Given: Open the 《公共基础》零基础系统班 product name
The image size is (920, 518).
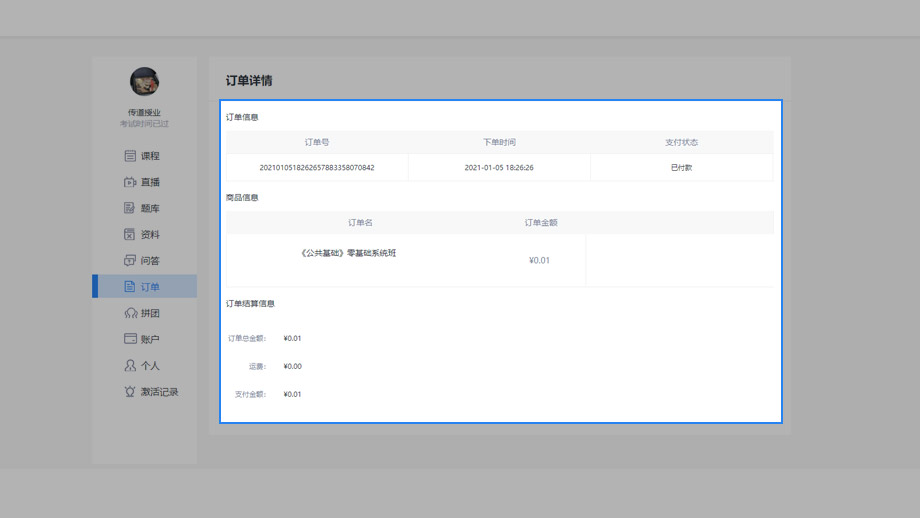Looking at the screenshot, I should [x=348, y=253].
